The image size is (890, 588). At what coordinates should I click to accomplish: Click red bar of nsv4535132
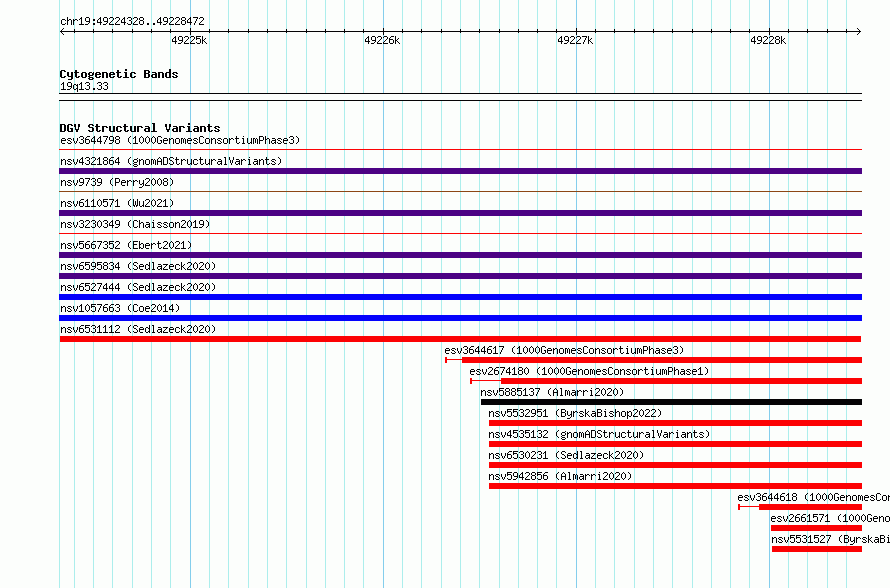pos(675,444)
